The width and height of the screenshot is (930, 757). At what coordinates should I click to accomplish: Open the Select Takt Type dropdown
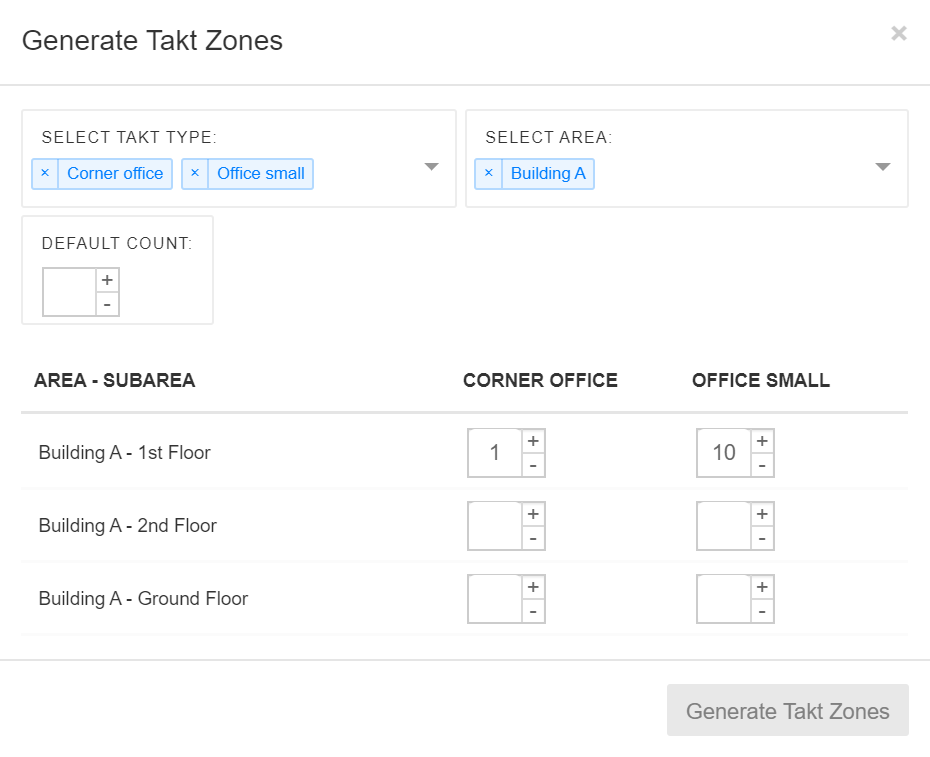click(x=431, y=167)
